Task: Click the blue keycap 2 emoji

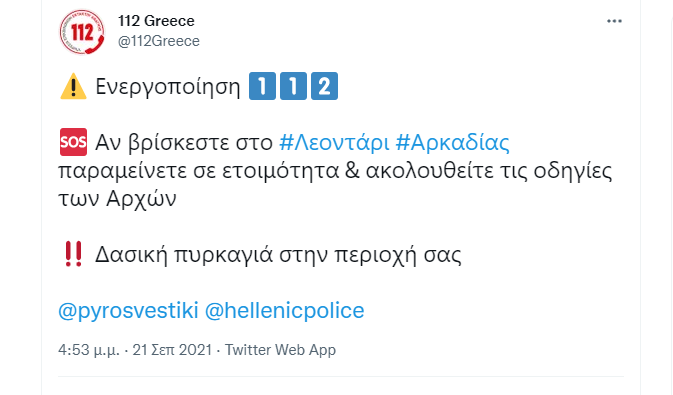Action: (x=324, y=86)
